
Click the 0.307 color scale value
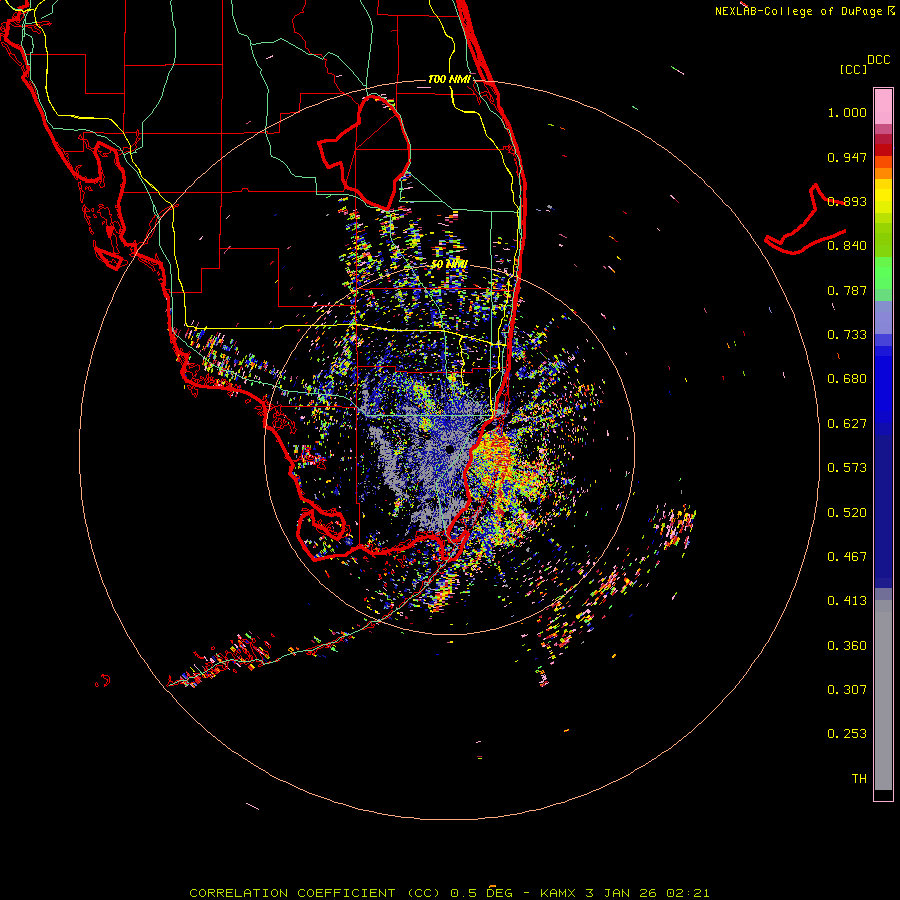pyautogui.click(x=847, y=690)
